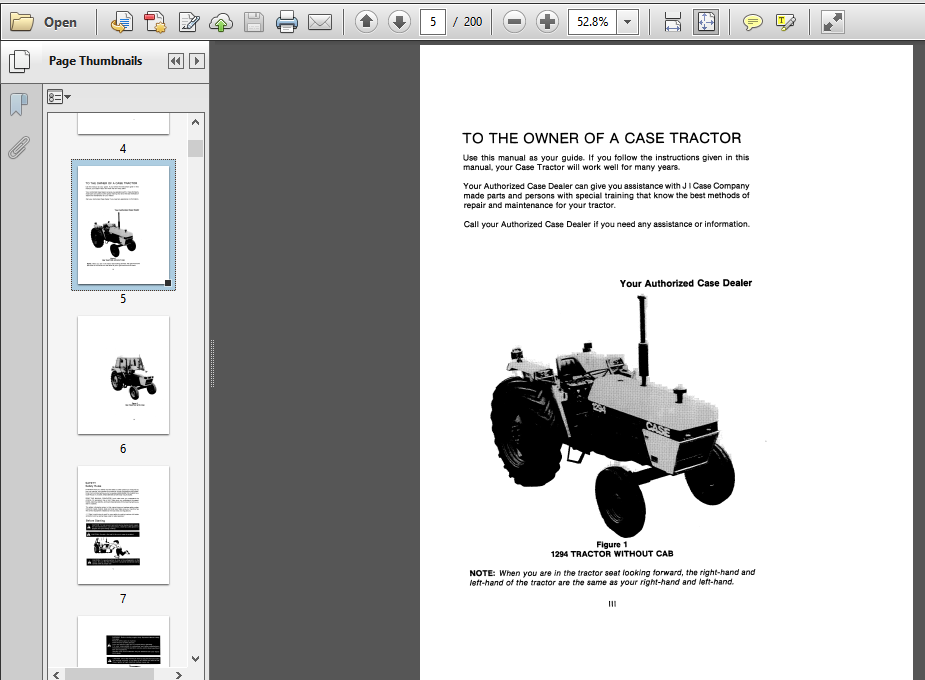Open the edit text and sign icon
Image resolution: width=925 pixels, height=680 pixels.
tap(188, 22)
